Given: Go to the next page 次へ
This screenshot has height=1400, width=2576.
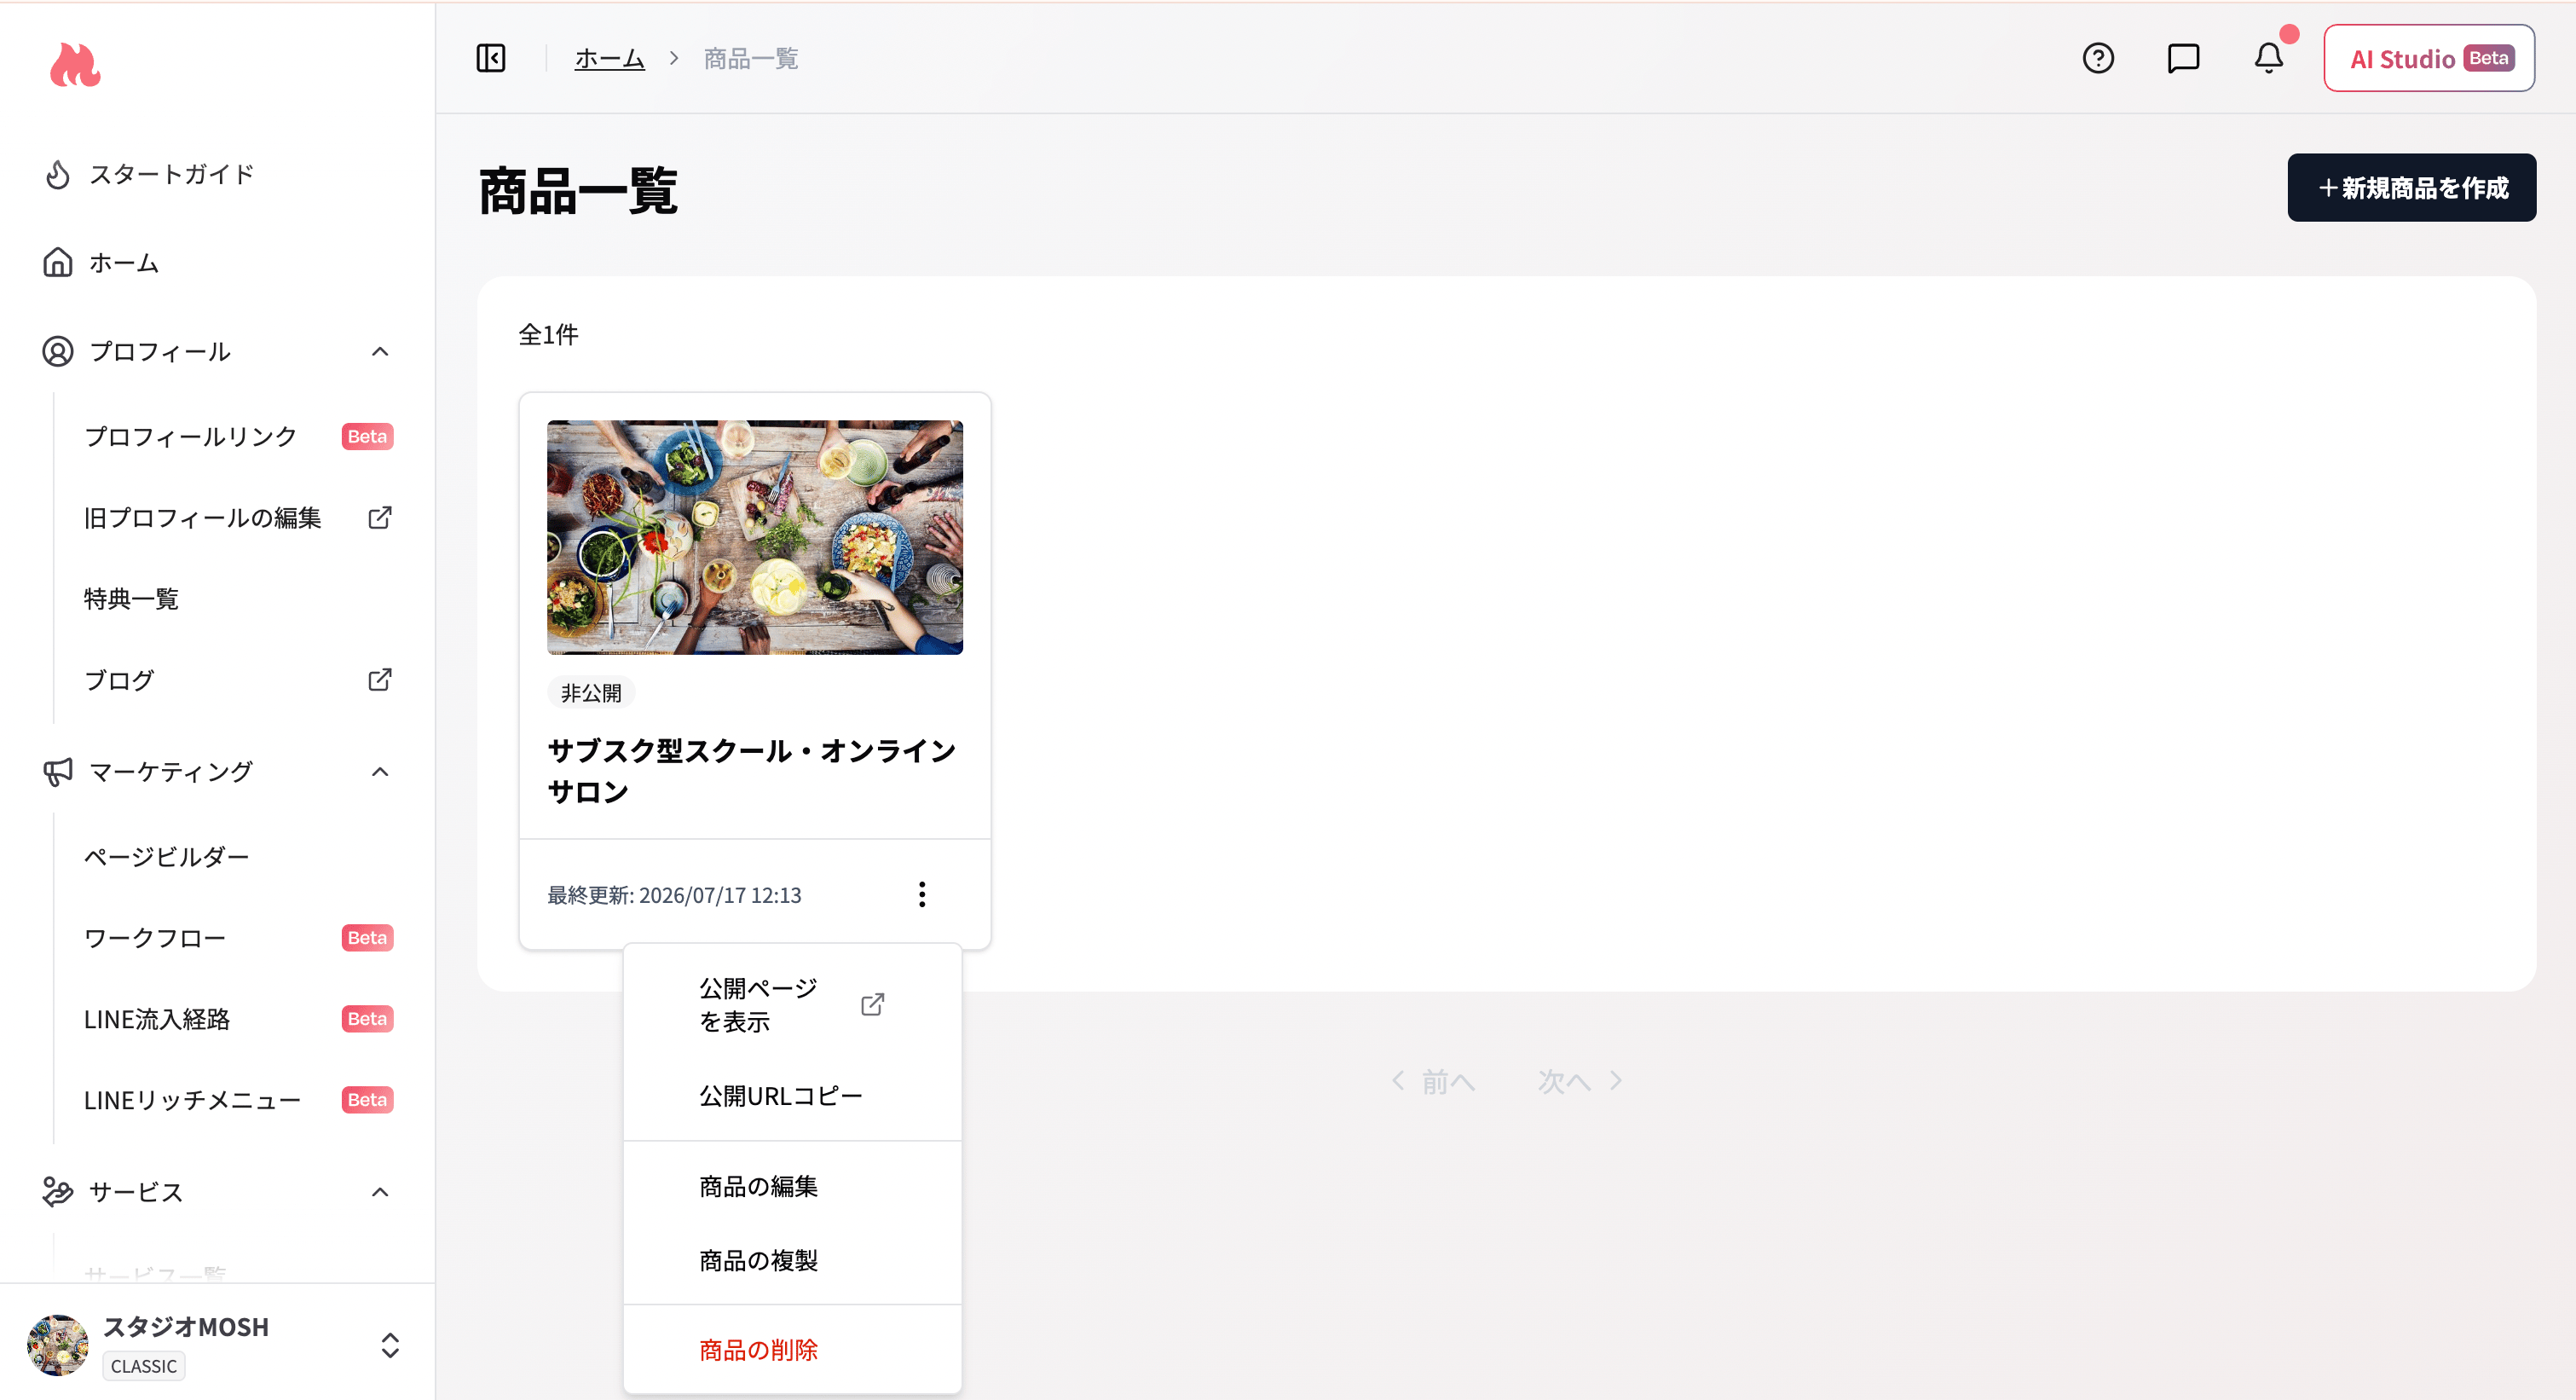Looking at the screenshot, I should pos(1580,1081).
